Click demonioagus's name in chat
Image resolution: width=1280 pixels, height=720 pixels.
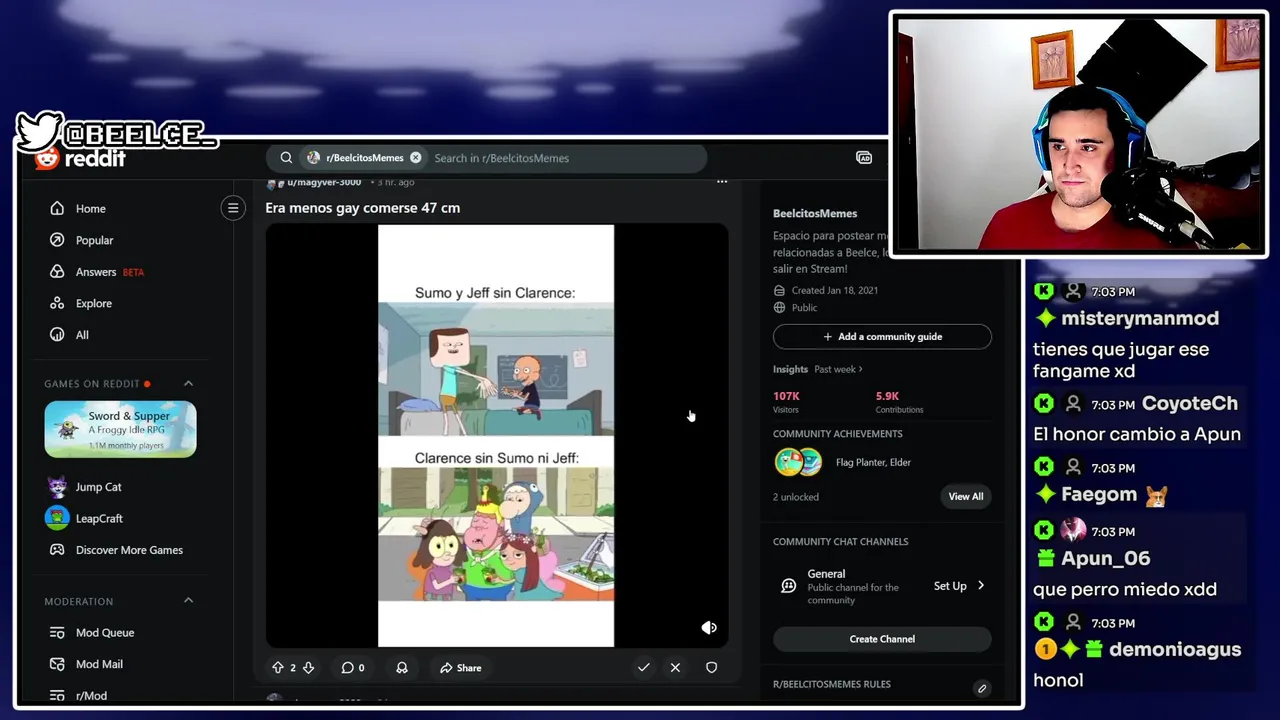(x=1175, y=649)
